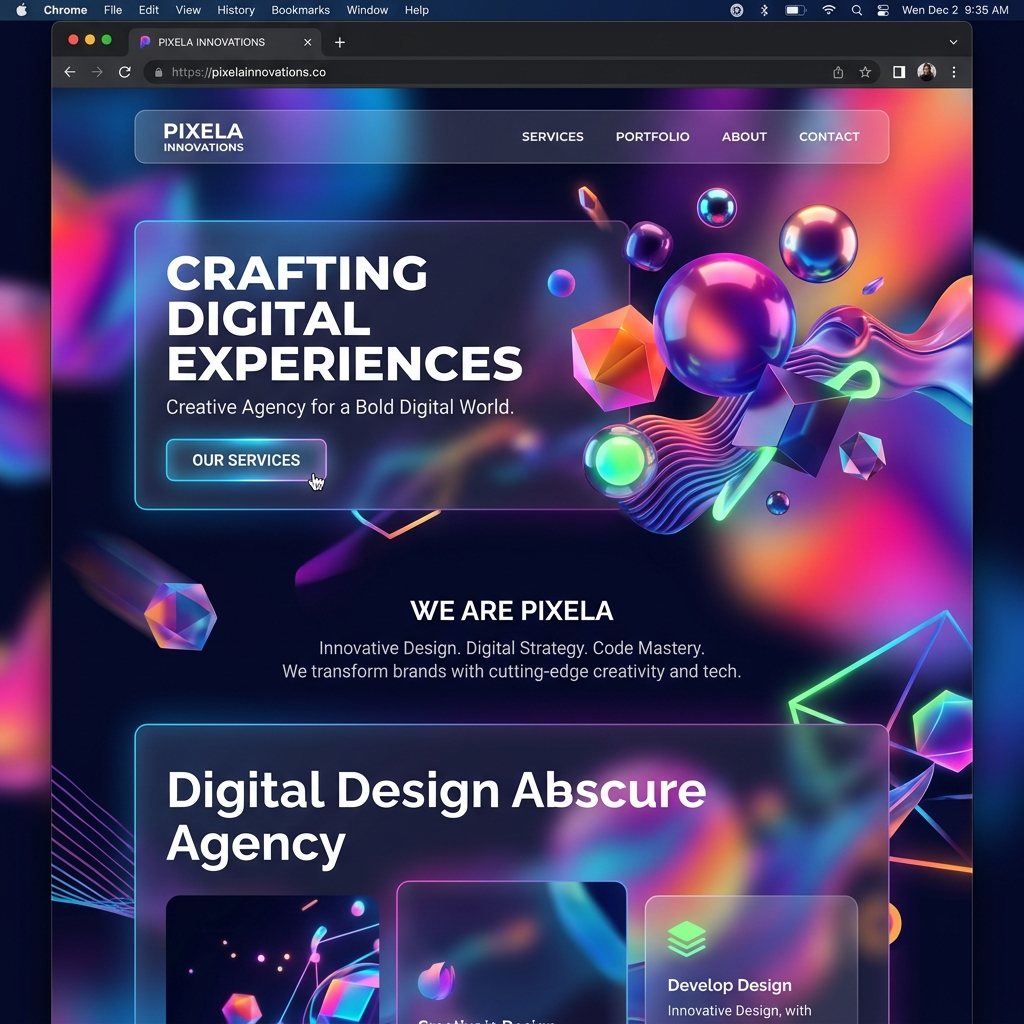This screenshot has width=1024, height=1024.
Task: Open the Chrome three-dot menu
Action: (x=954, y=72)
